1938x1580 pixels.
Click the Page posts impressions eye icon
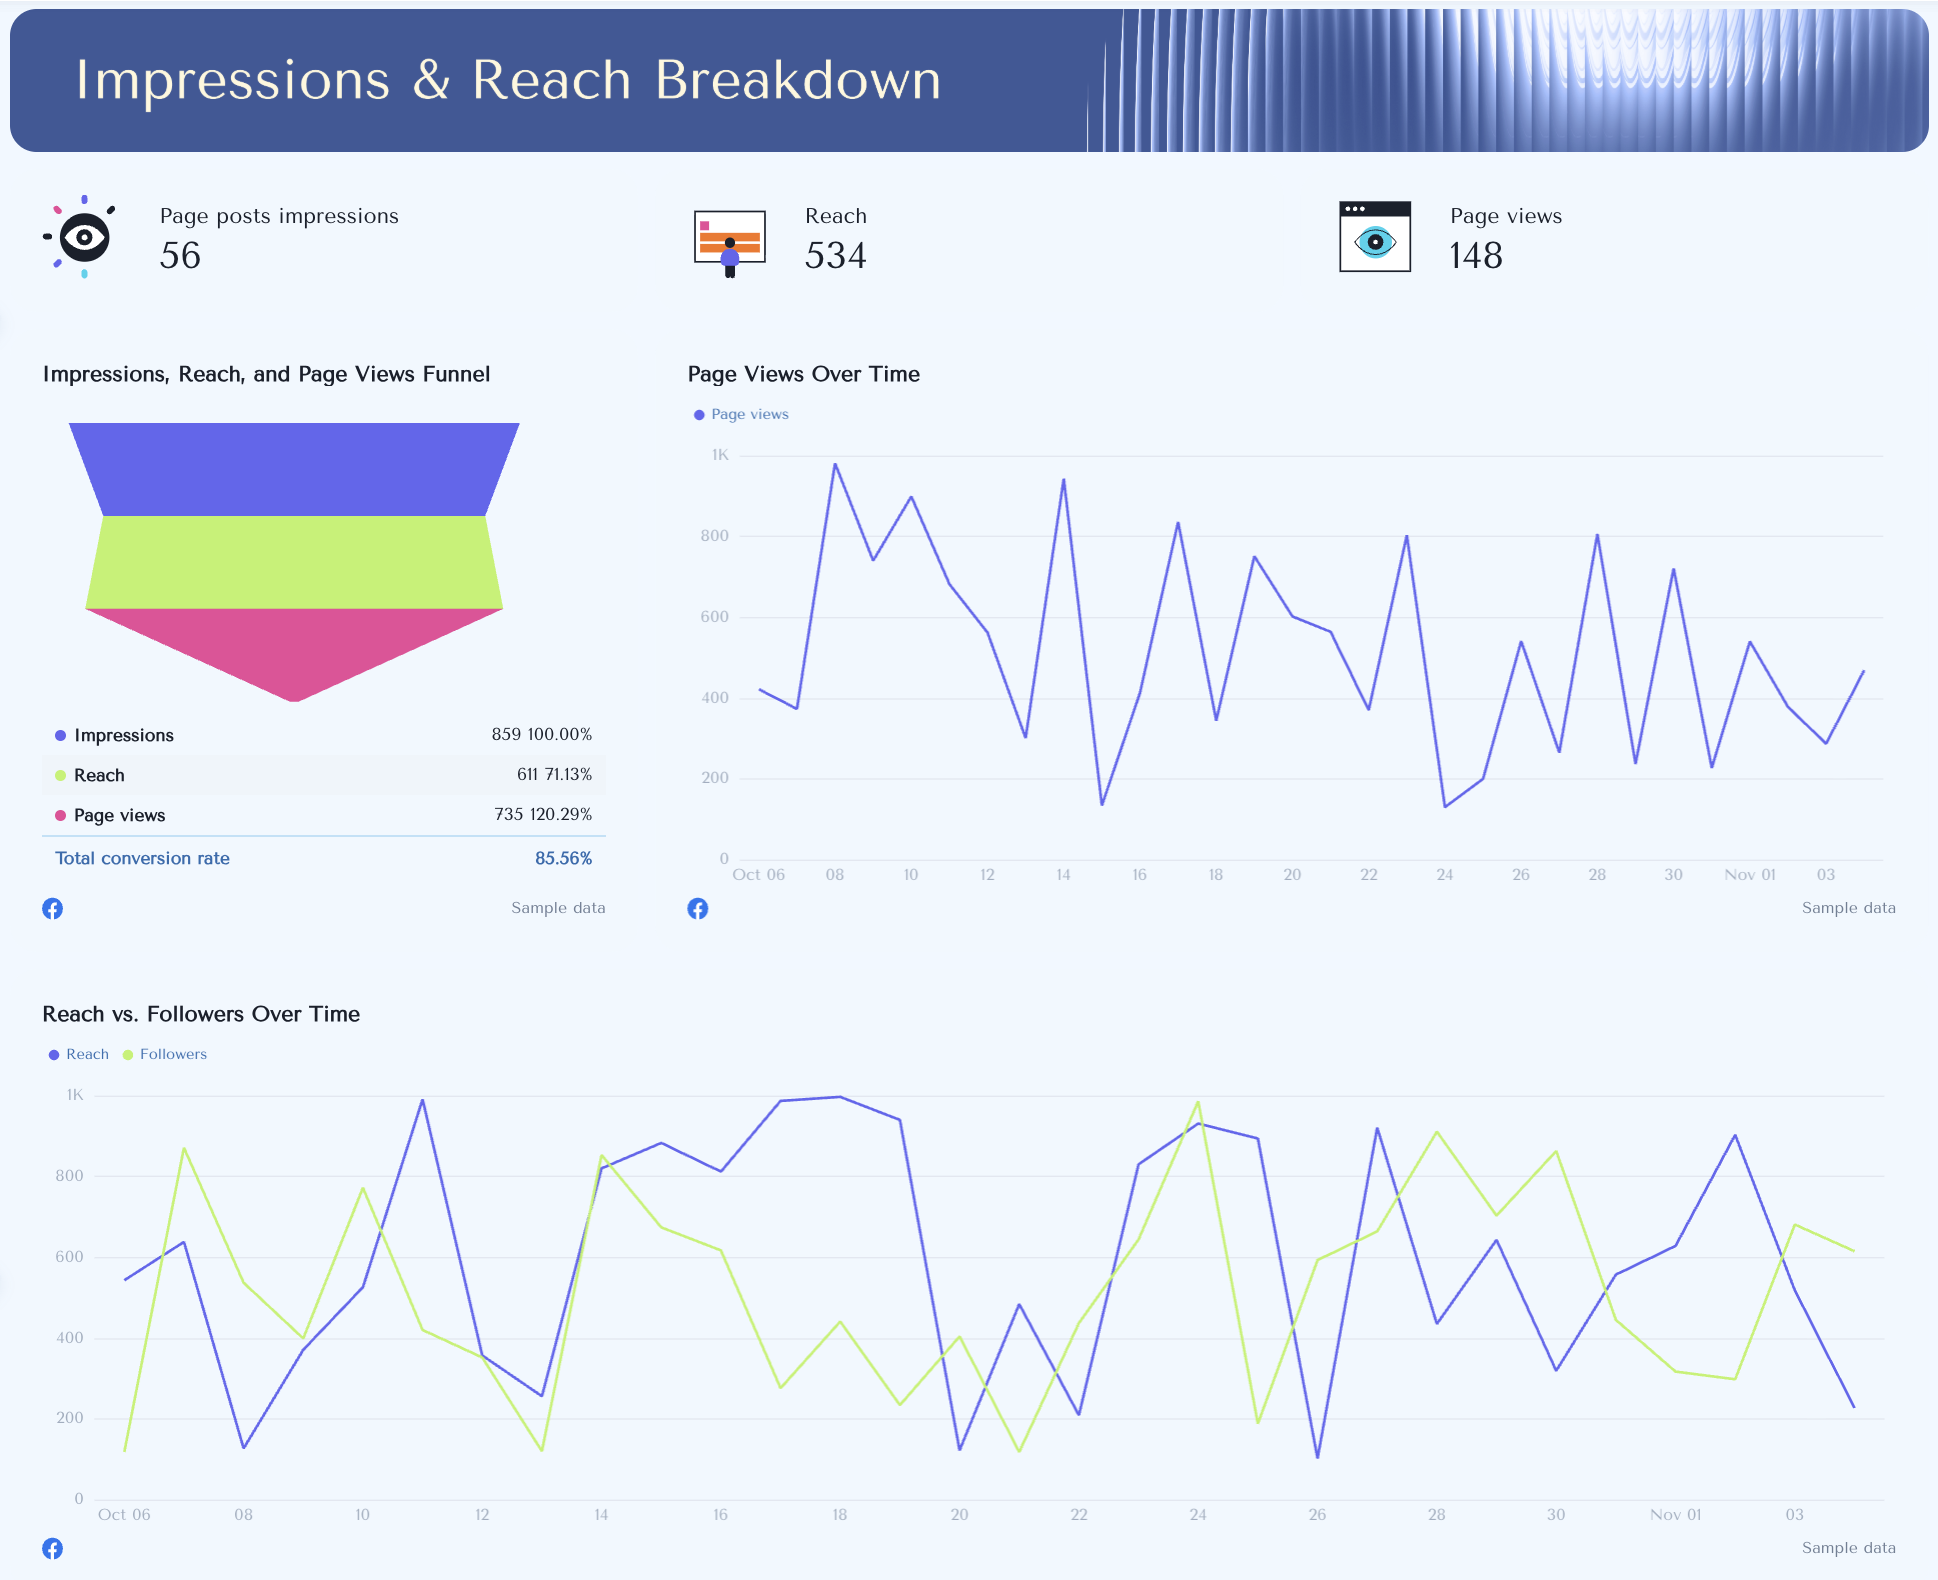click(81, 237)
